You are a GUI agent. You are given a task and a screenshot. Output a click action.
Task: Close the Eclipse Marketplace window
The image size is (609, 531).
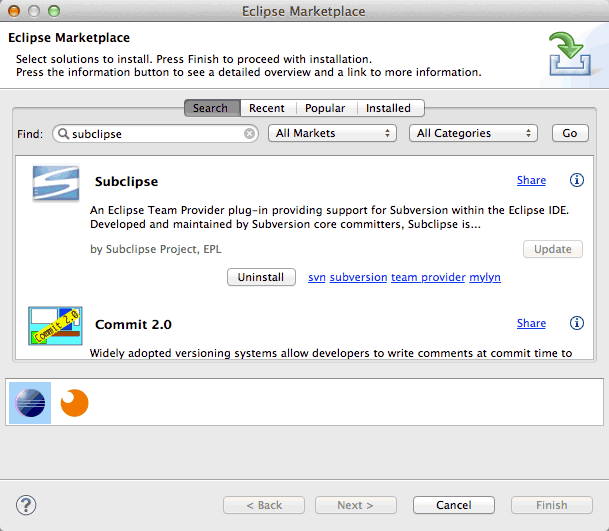[x=14, y=11]
